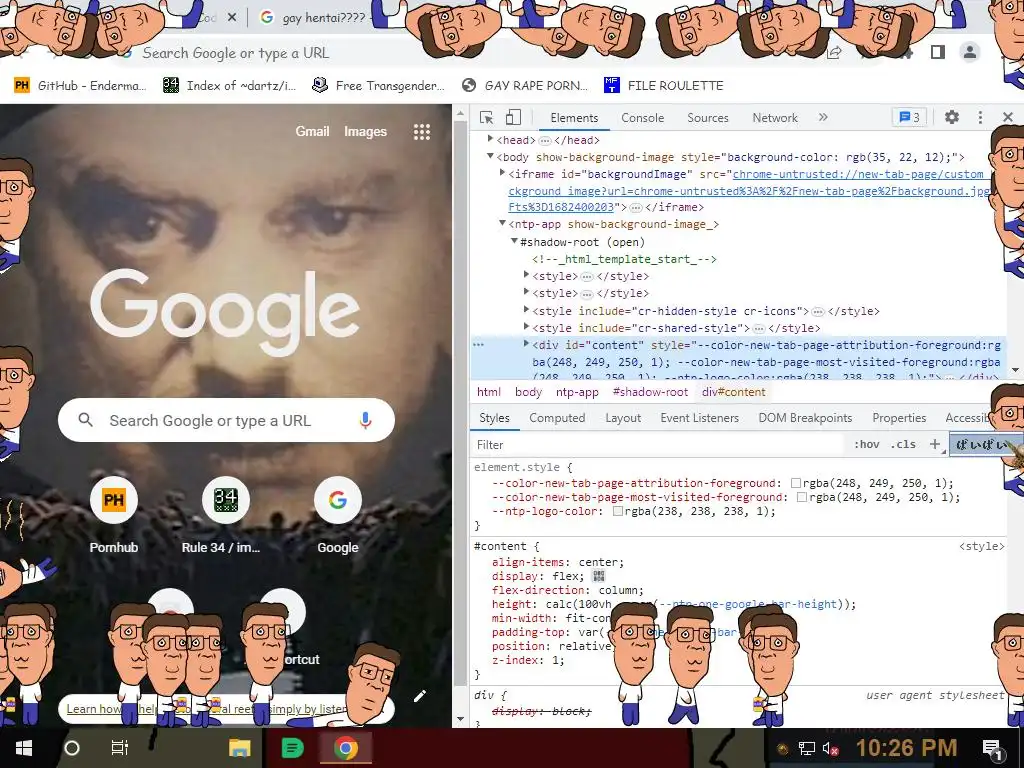Viewport: 1024px width, 768px height.
Task: Start voice search with the microphone icon
Action: click(x=365, y=421)
